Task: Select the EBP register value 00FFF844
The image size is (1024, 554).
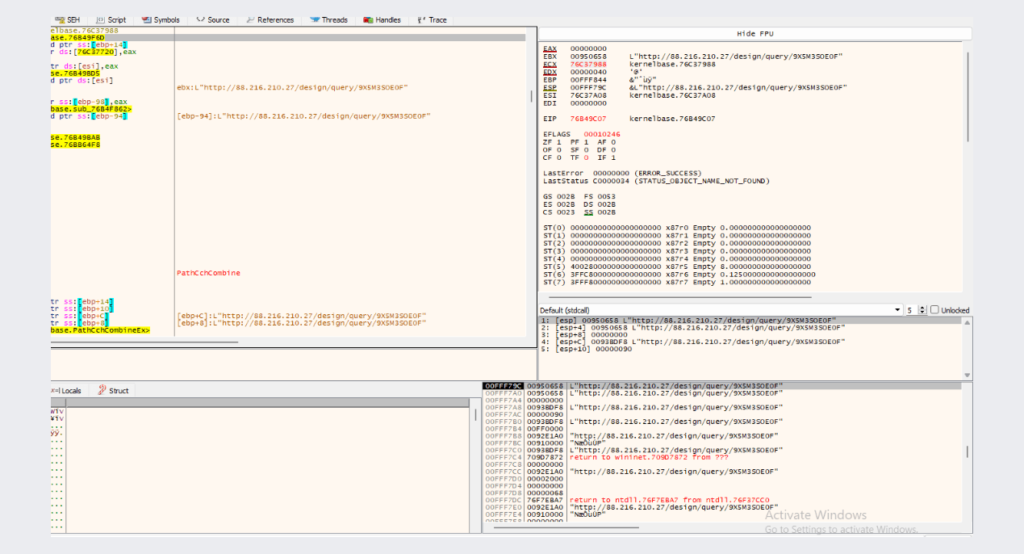Action: point(588,80)
